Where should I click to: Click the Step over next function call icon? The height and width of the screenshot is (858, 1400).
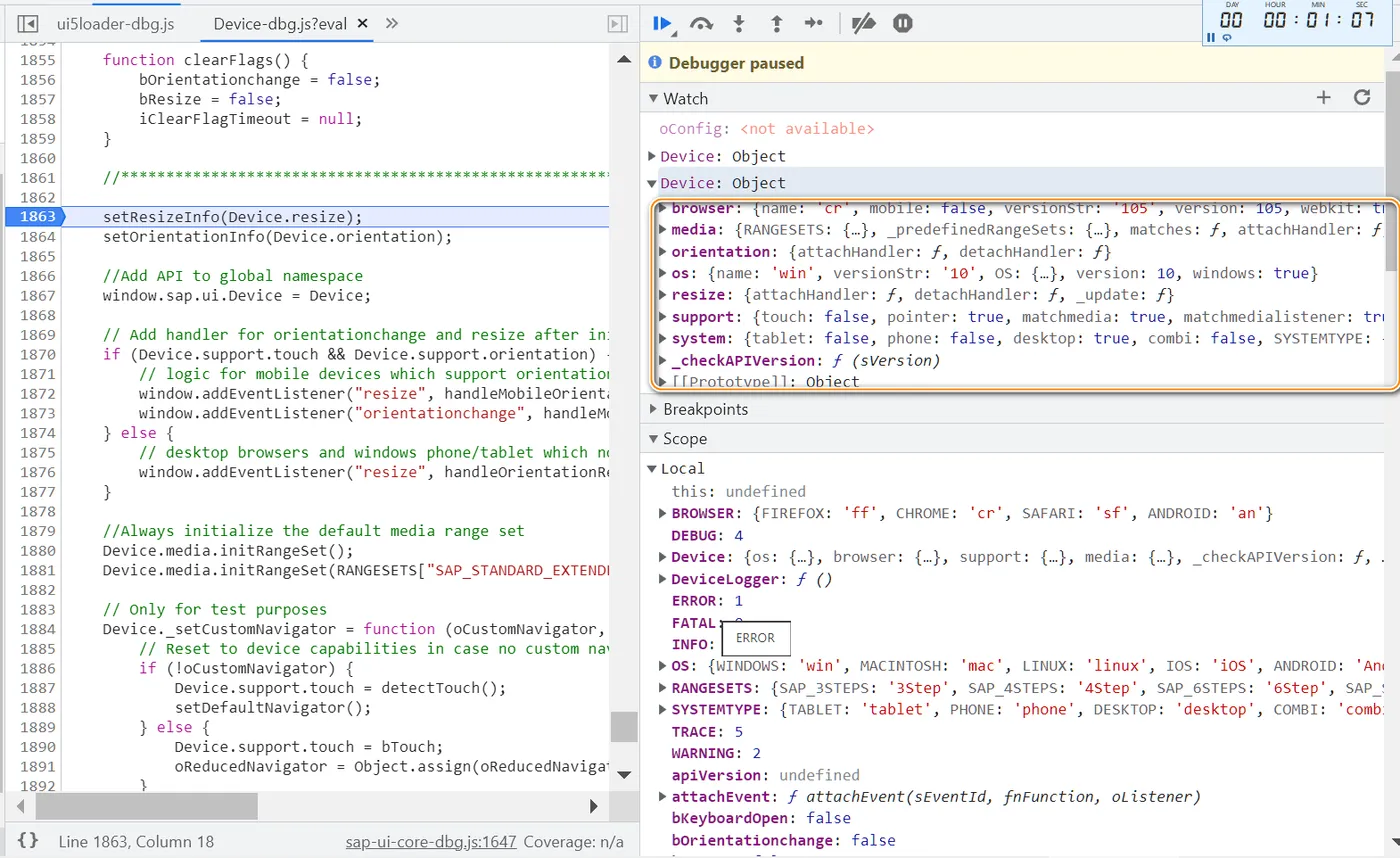[701, 23]
